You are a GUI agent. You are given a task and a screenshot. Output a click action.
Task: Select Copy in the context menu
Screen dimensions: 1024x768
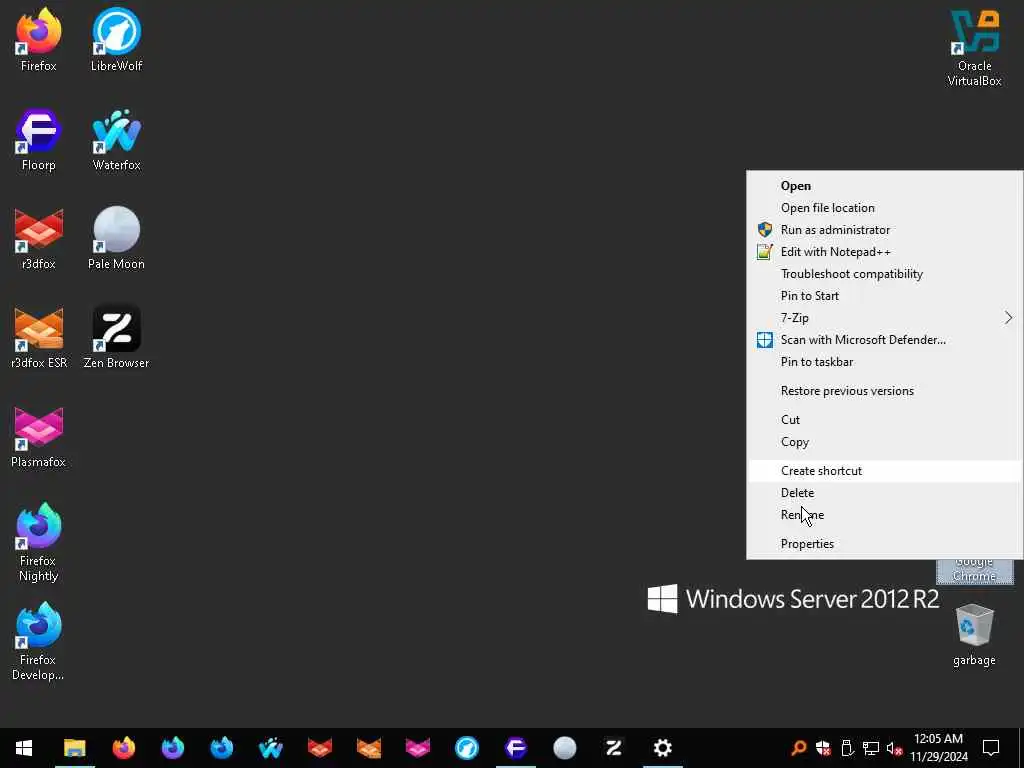(884, 442)
